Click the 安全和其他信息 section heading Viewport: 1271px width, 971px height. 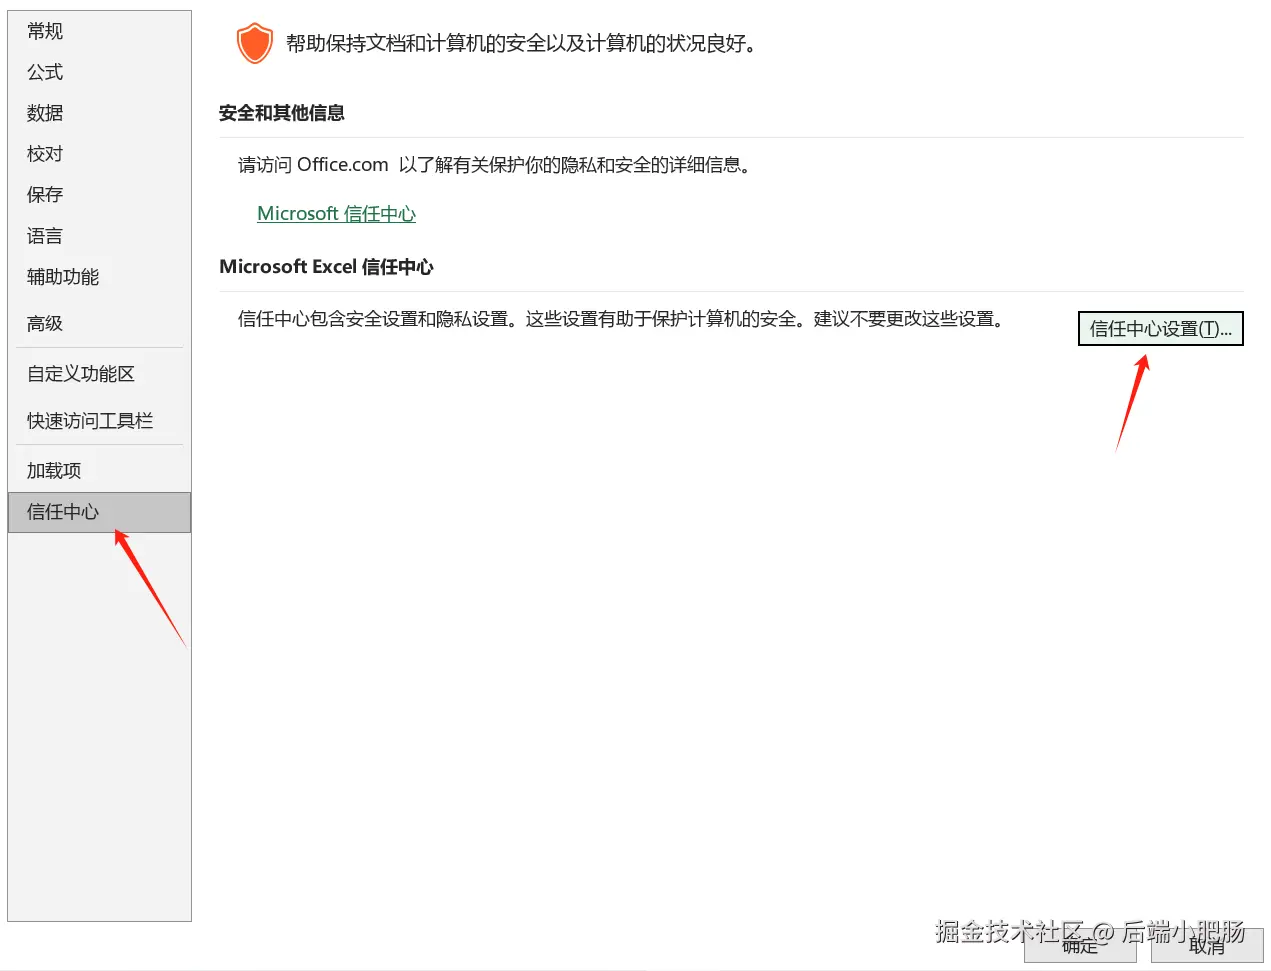(281, 112)
